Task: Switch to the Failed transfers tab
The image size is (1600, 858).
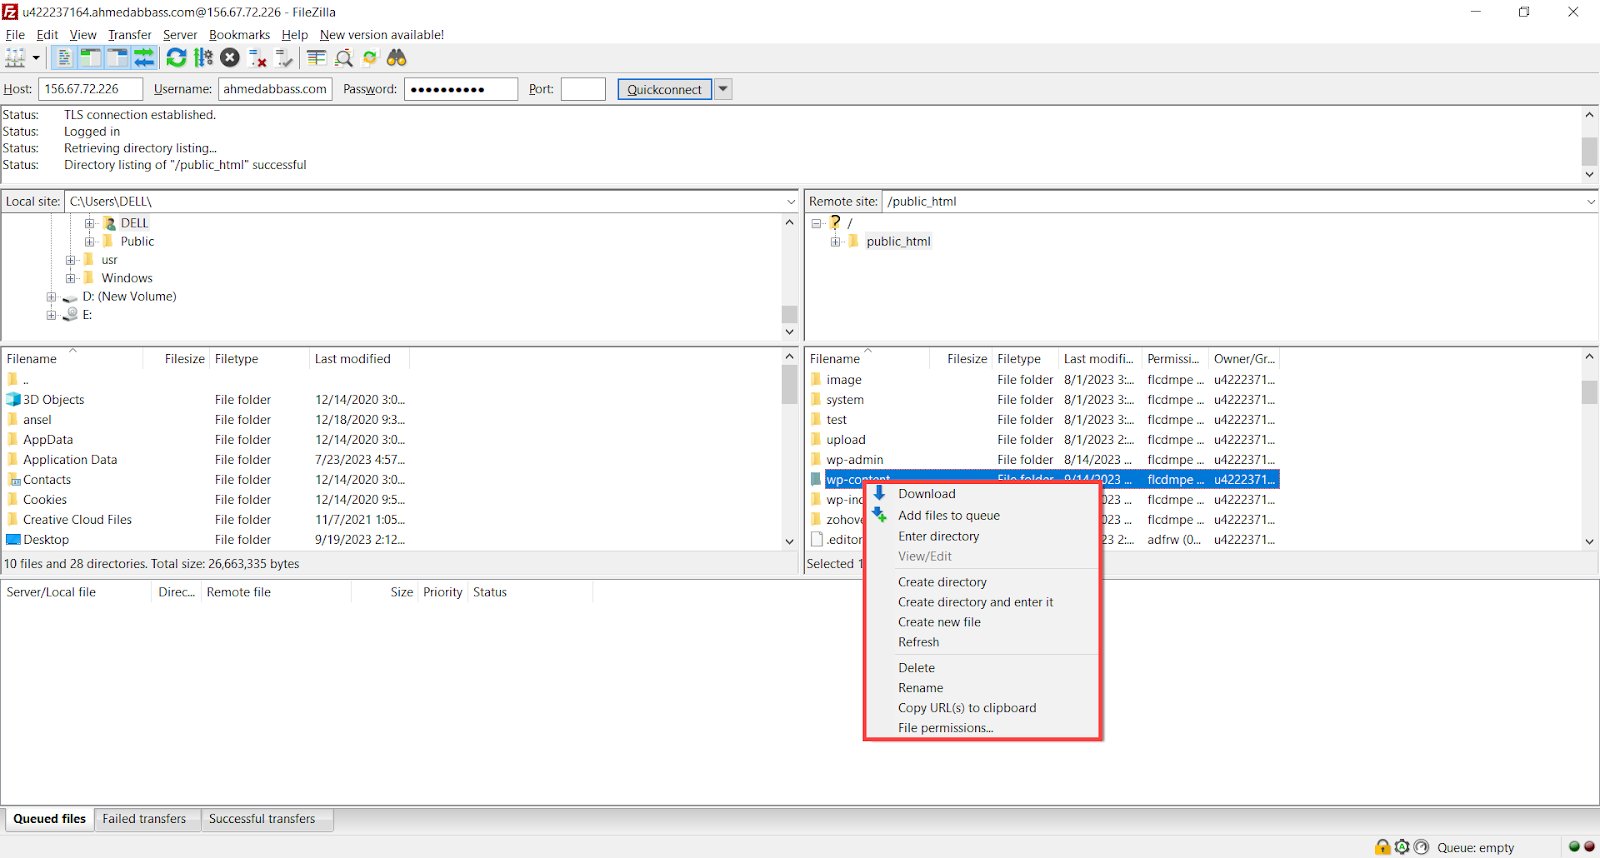Action: point(144,819)
